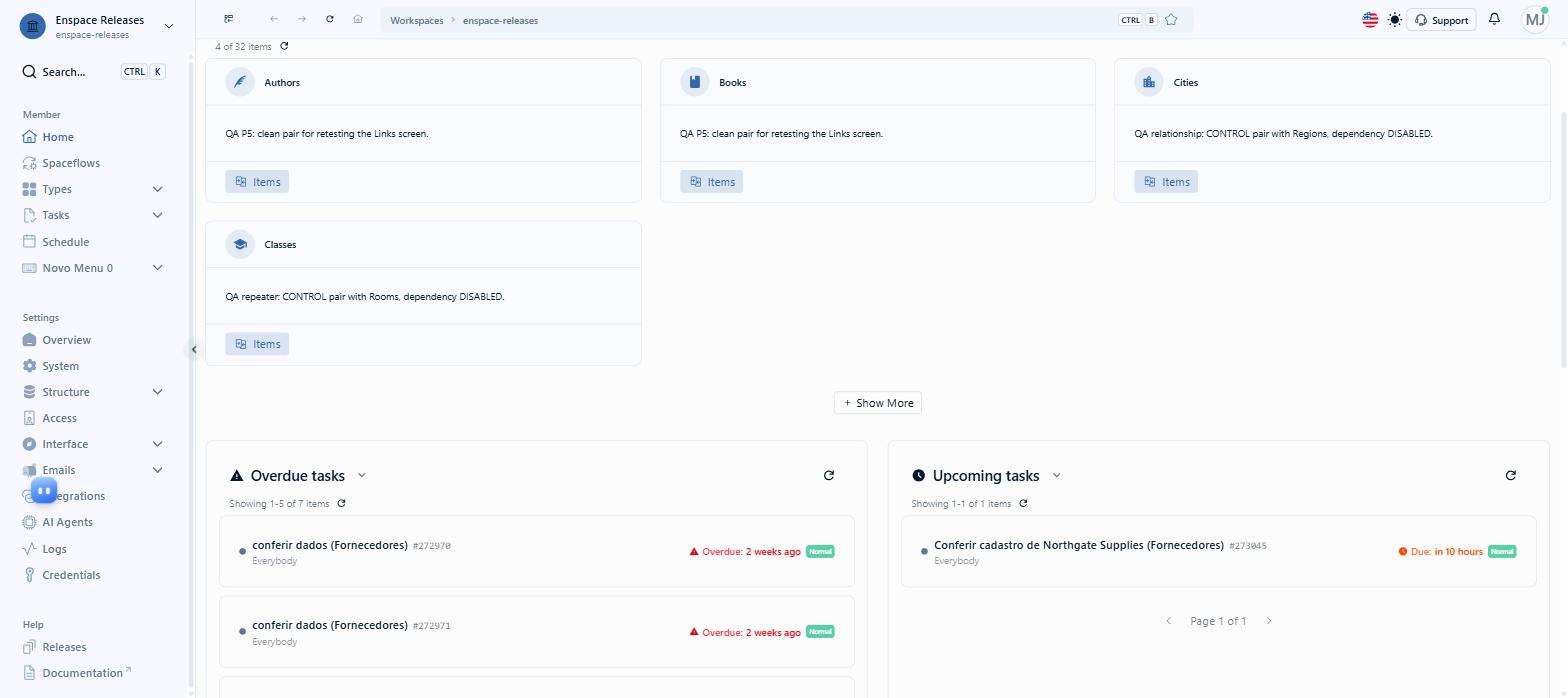1568x698 pixels.
Task: Click the System gear icon
Action: click(x=29, y=366)
